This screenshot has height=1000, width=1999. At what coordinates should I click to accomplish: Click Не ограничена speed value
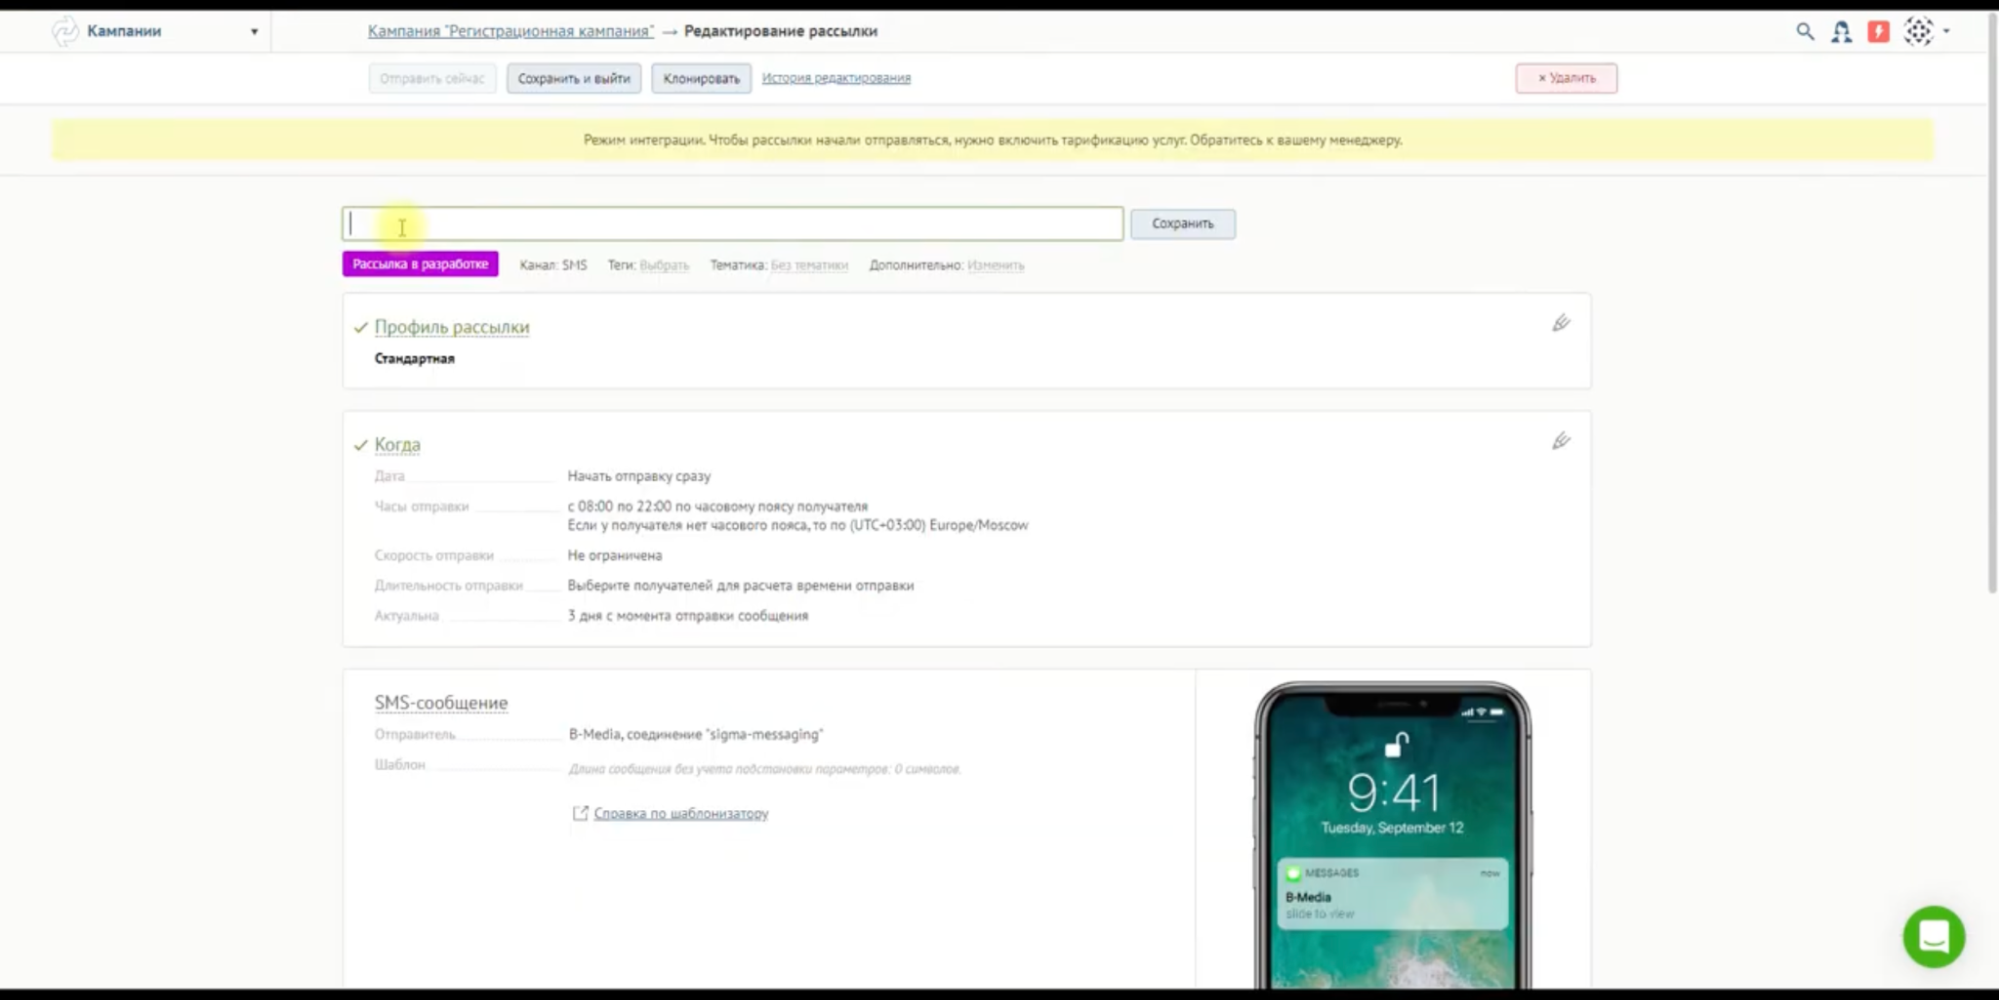(x=614, y=555)
